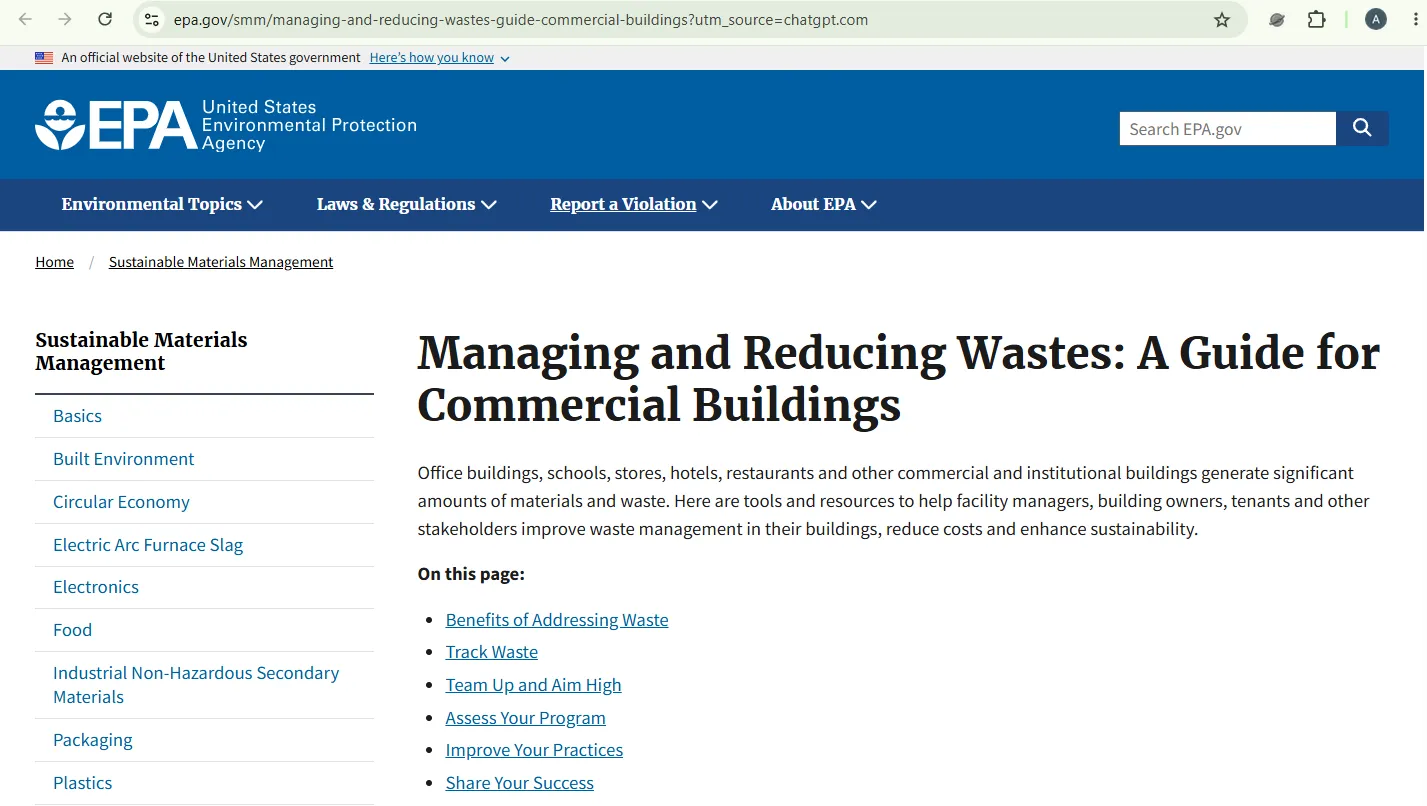
Task: Jump to Team Up and Aim High
Action: [533, 685]
